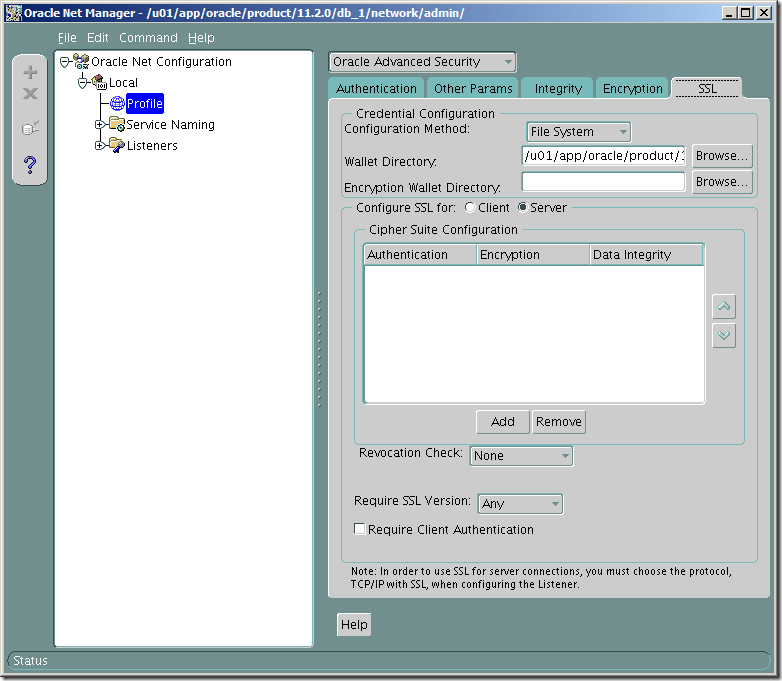This screenshot has width=782, height=681.
Task: Click the Listeners folder icon
Action: point(117,146)
